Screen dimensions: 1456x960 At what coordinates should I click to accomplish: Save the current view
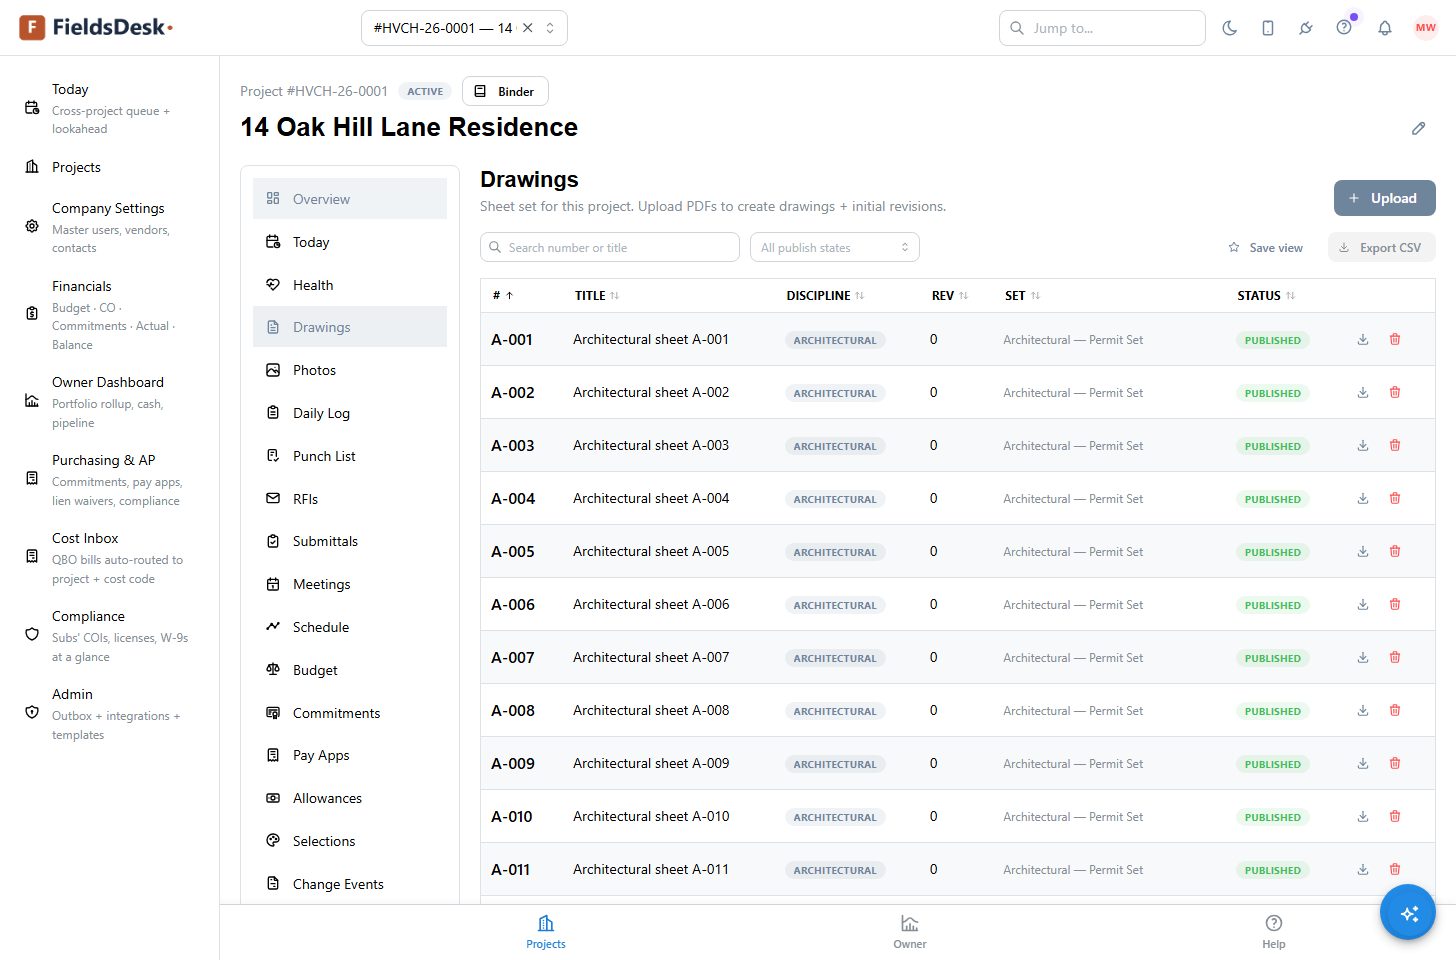tap(1265, 247)
